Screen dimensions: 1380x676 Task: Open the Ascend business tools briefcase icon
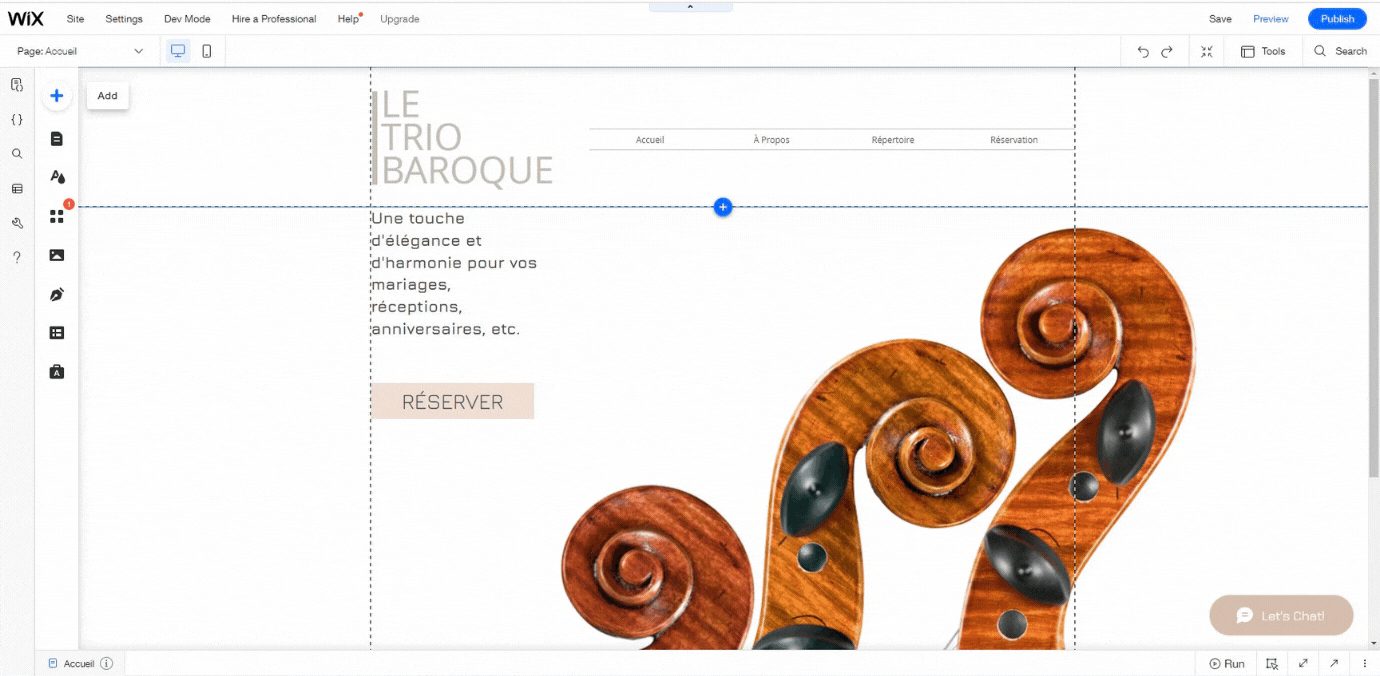click(57, 372)
